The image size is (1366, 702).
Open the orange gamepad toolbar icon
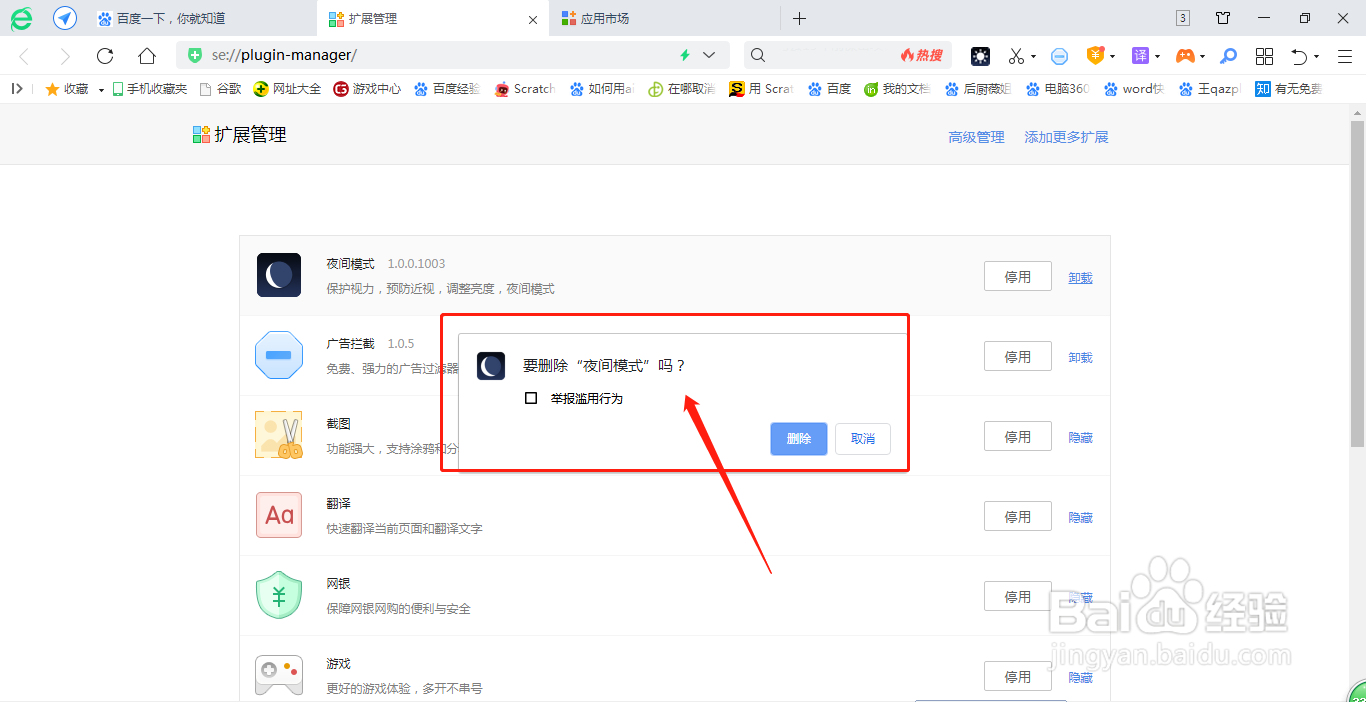(x=1185, y=56)
